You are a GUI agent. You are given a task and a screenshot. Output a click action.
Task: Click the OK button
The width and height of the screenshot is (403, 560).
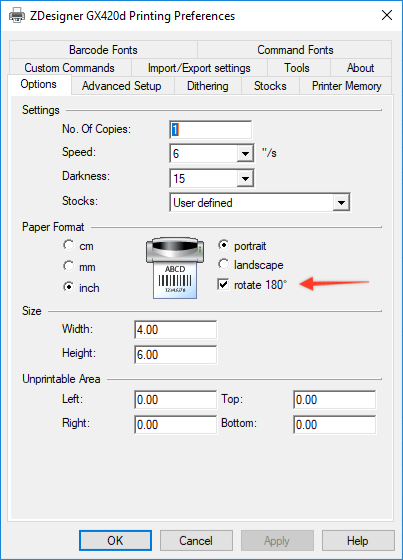click(x=115, y=540)
